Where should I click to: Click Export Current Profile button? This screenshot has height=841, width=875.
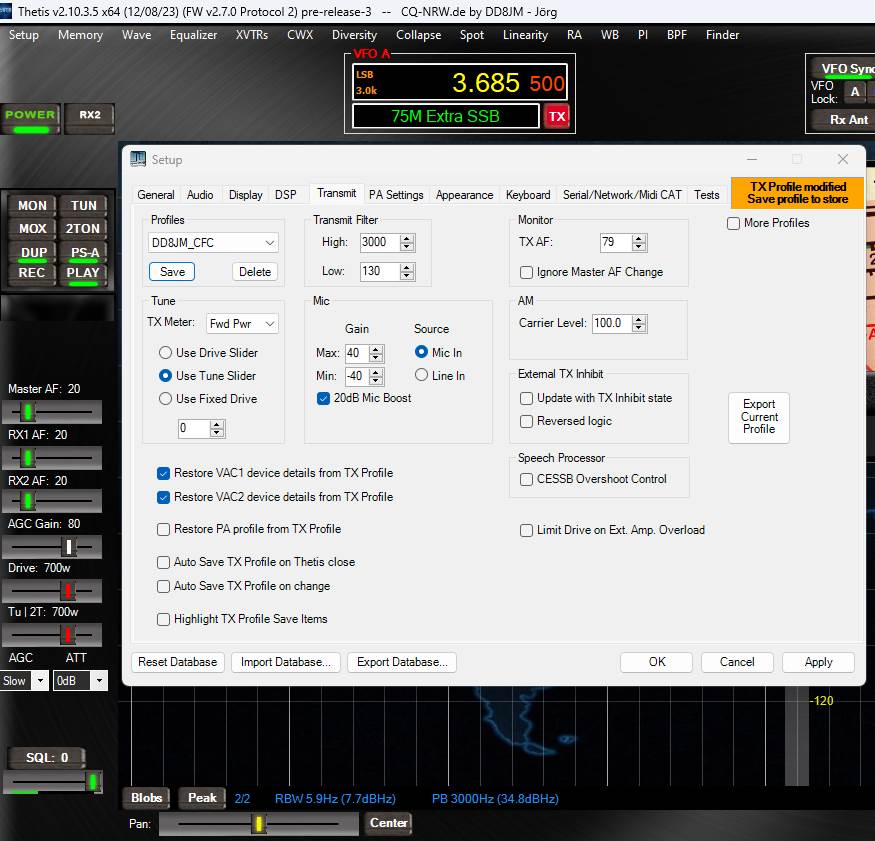[x=759, y=417]
